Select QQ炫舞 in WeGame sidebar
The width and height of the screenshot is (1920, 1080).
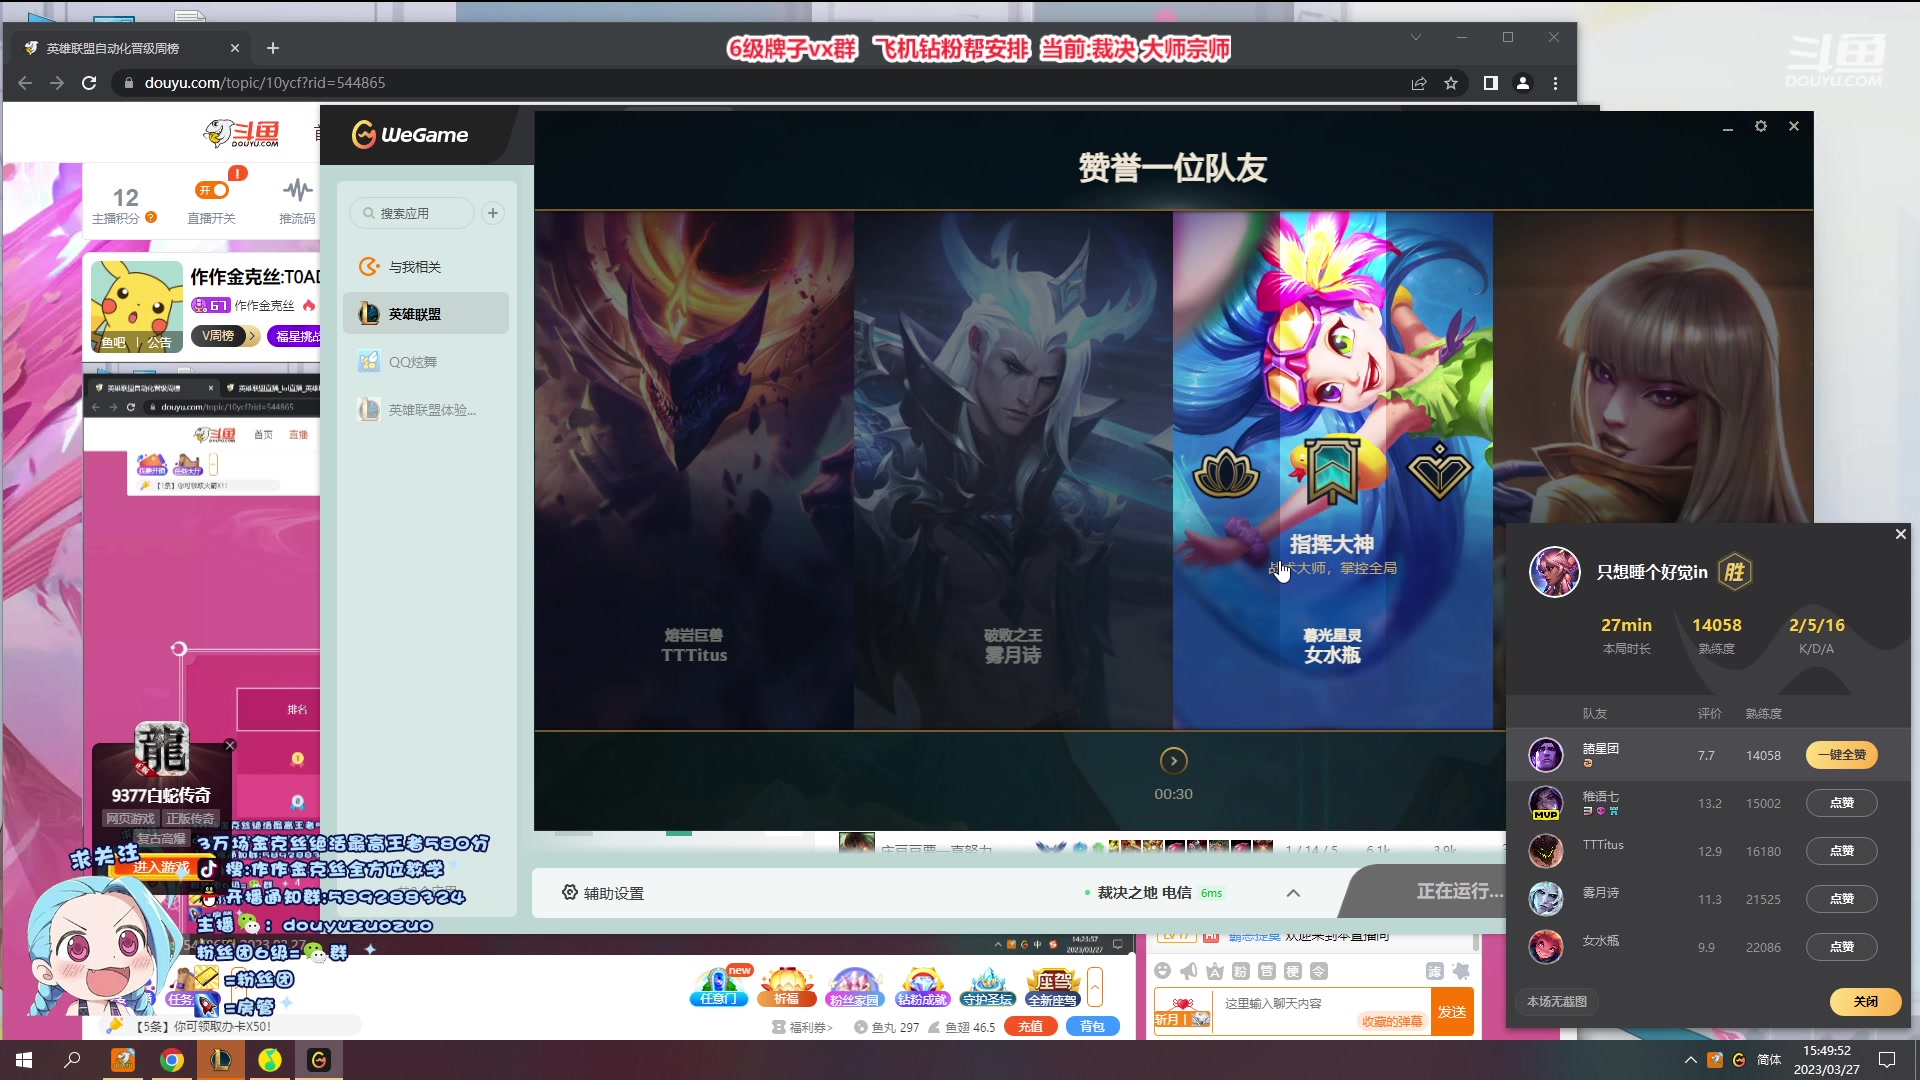coord(426,362)
